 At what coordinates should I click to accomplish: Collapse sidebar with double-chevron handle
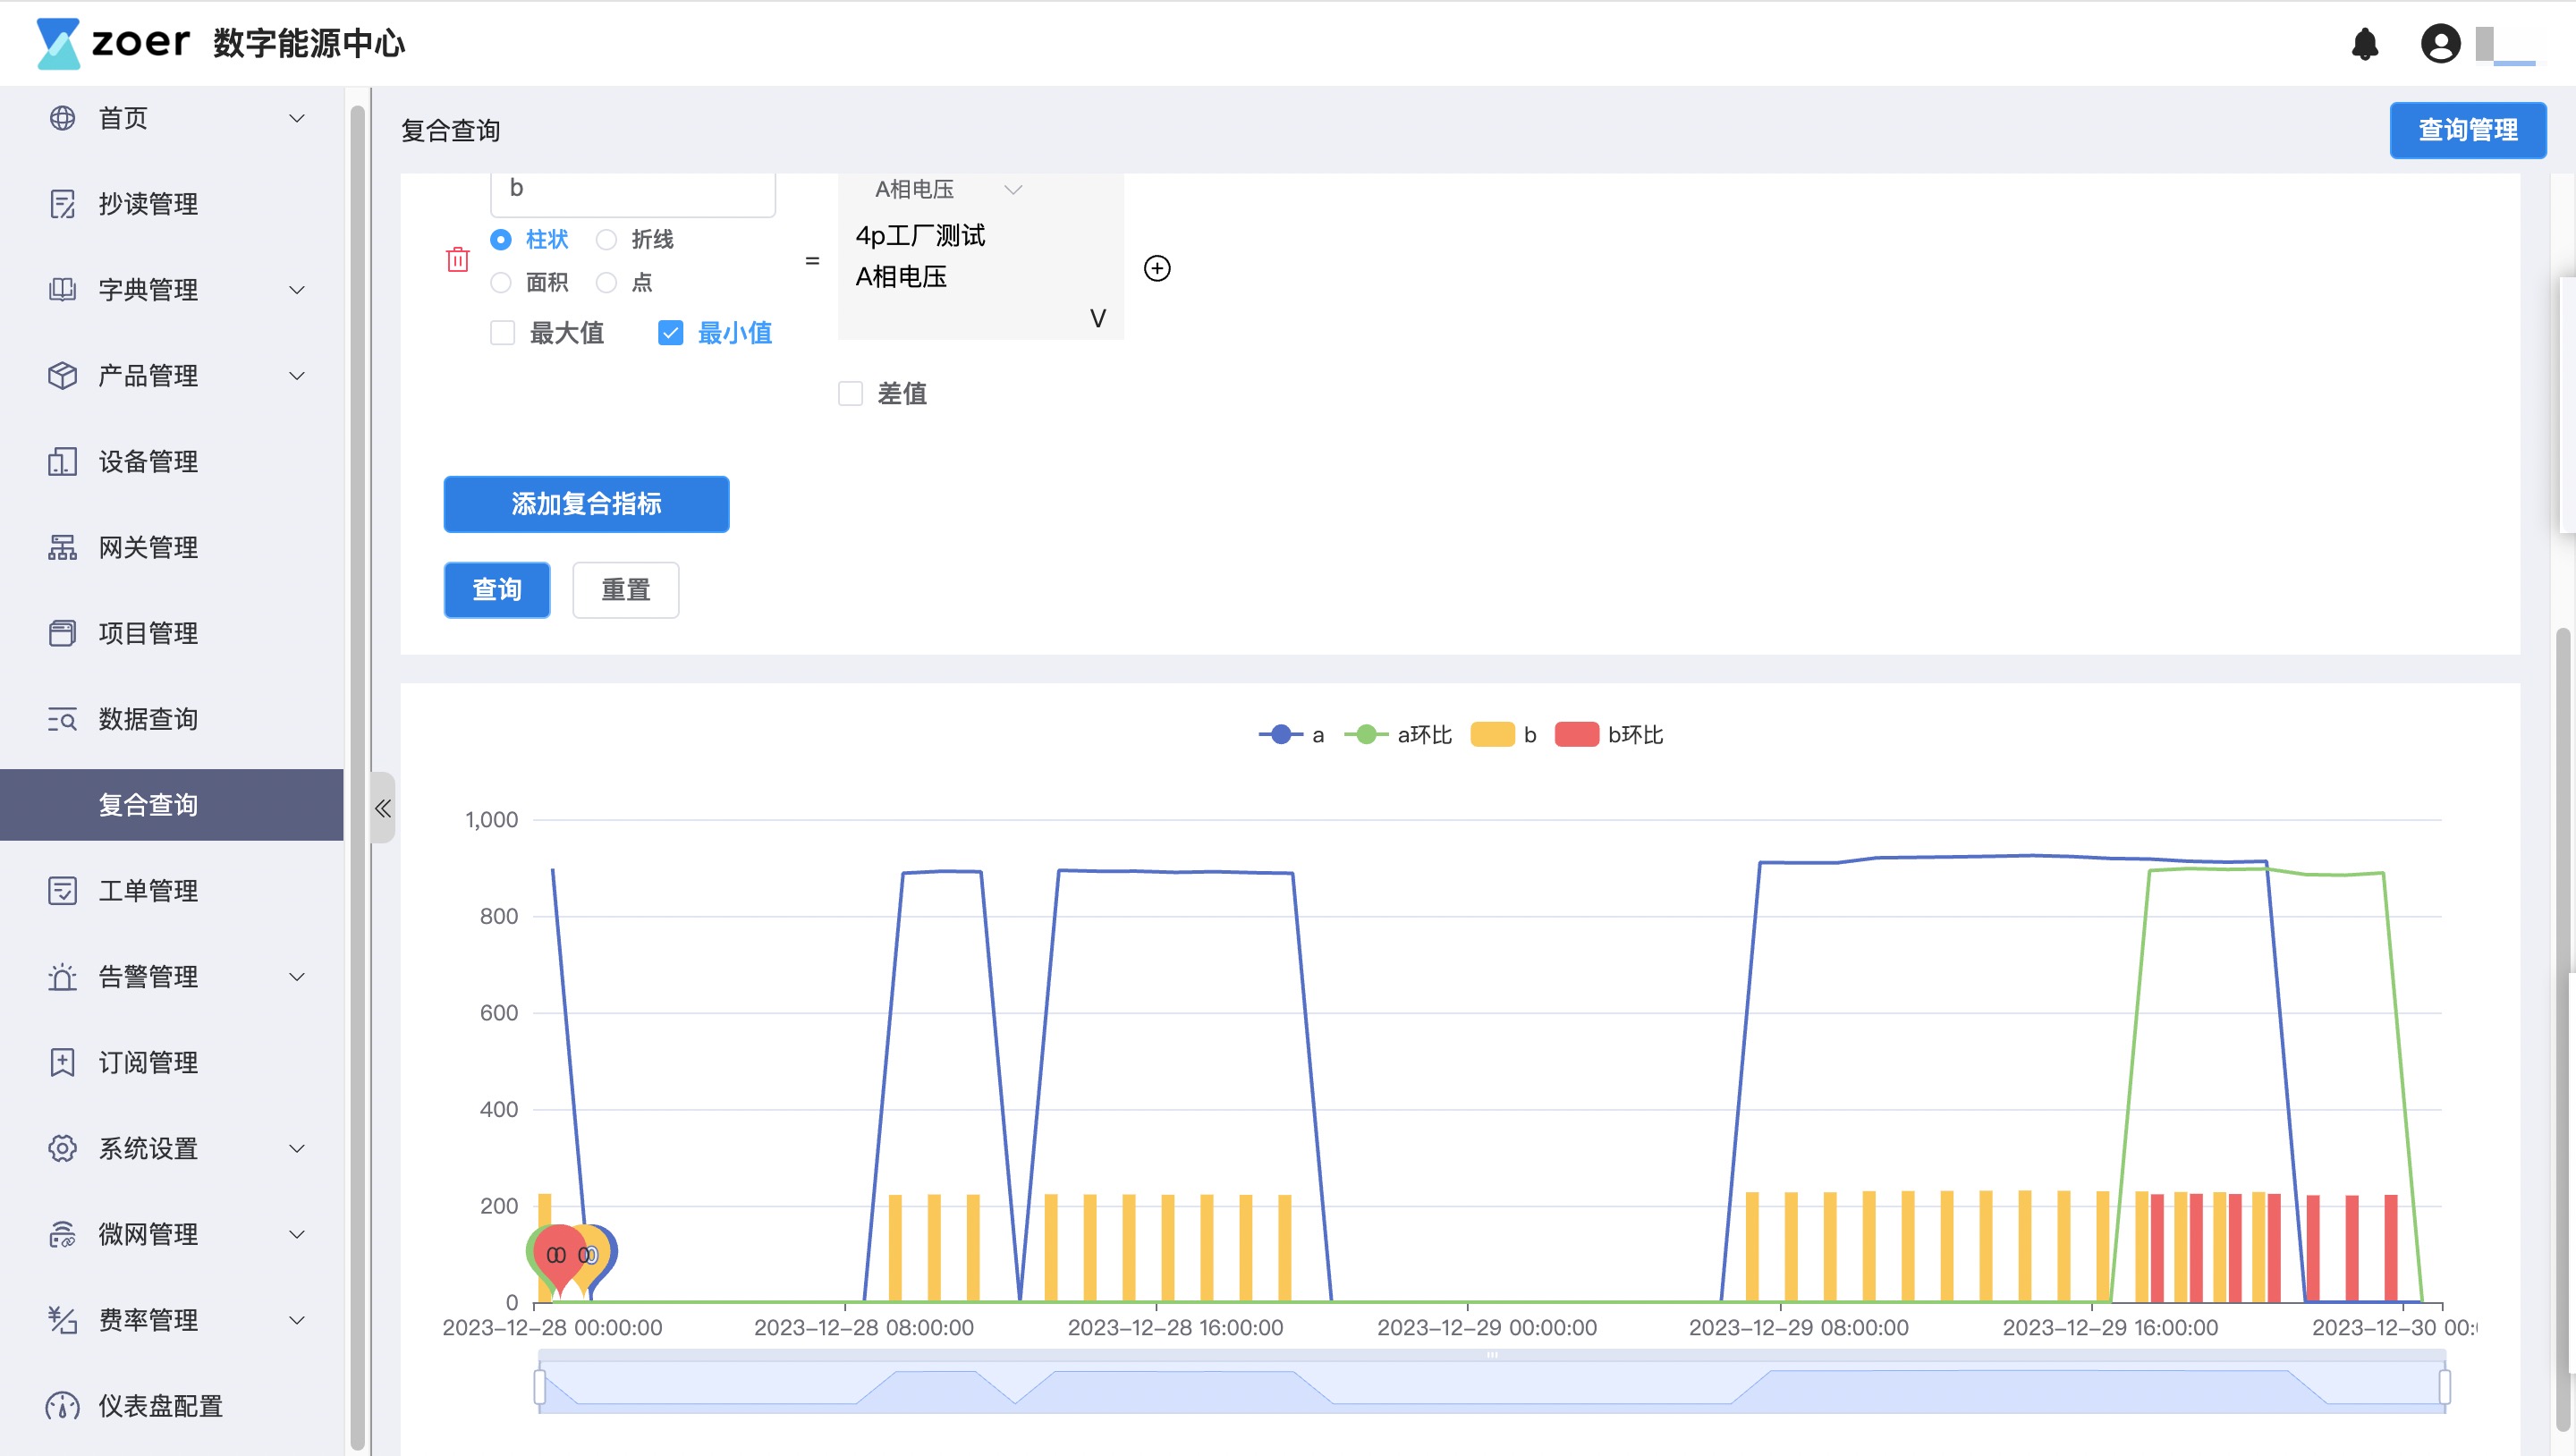click(x=383, y=808)
